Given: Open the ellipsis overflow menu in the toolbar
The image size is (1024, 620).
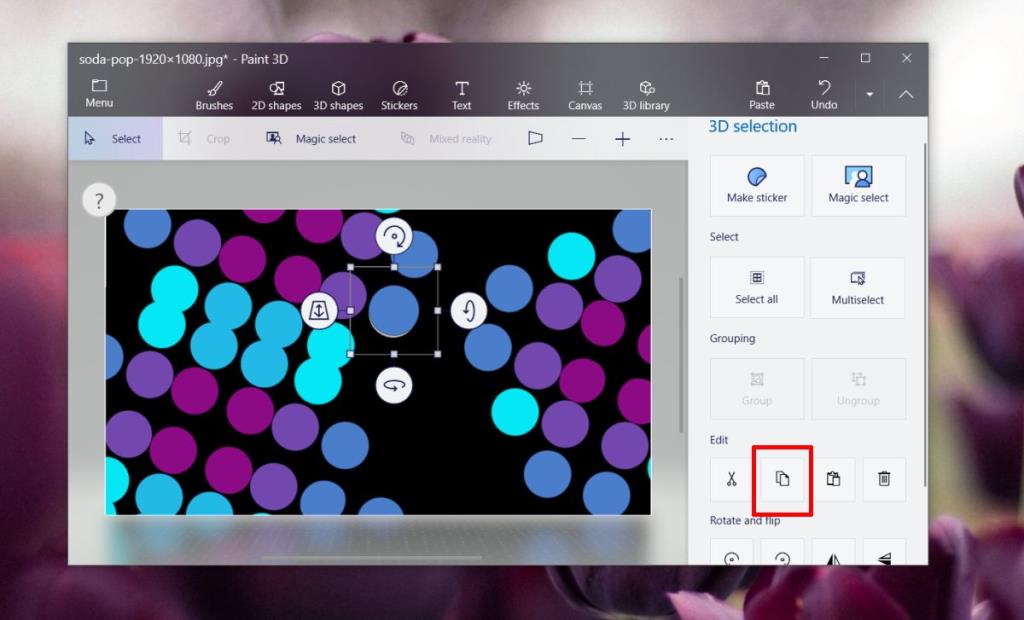Looking at the screenshot, I should [x=665, y=139].
